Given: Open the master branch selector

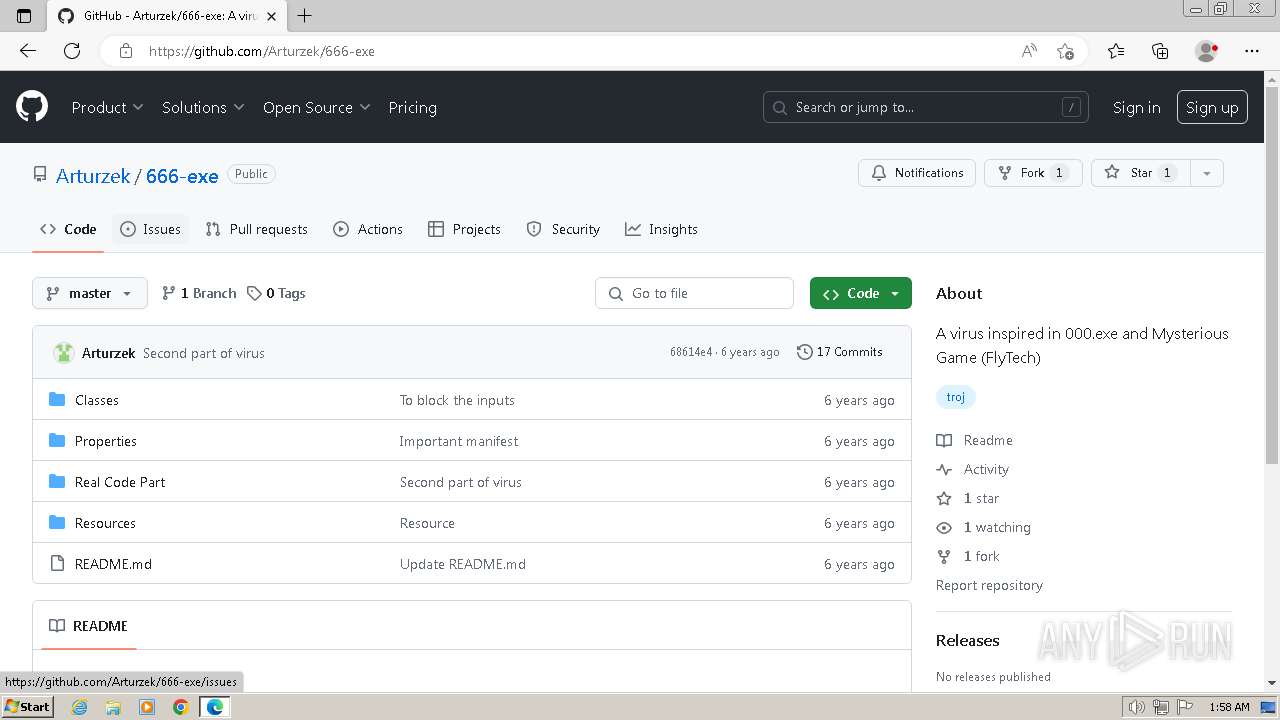Looking at the screenshot, I should (x=89, y=293).
